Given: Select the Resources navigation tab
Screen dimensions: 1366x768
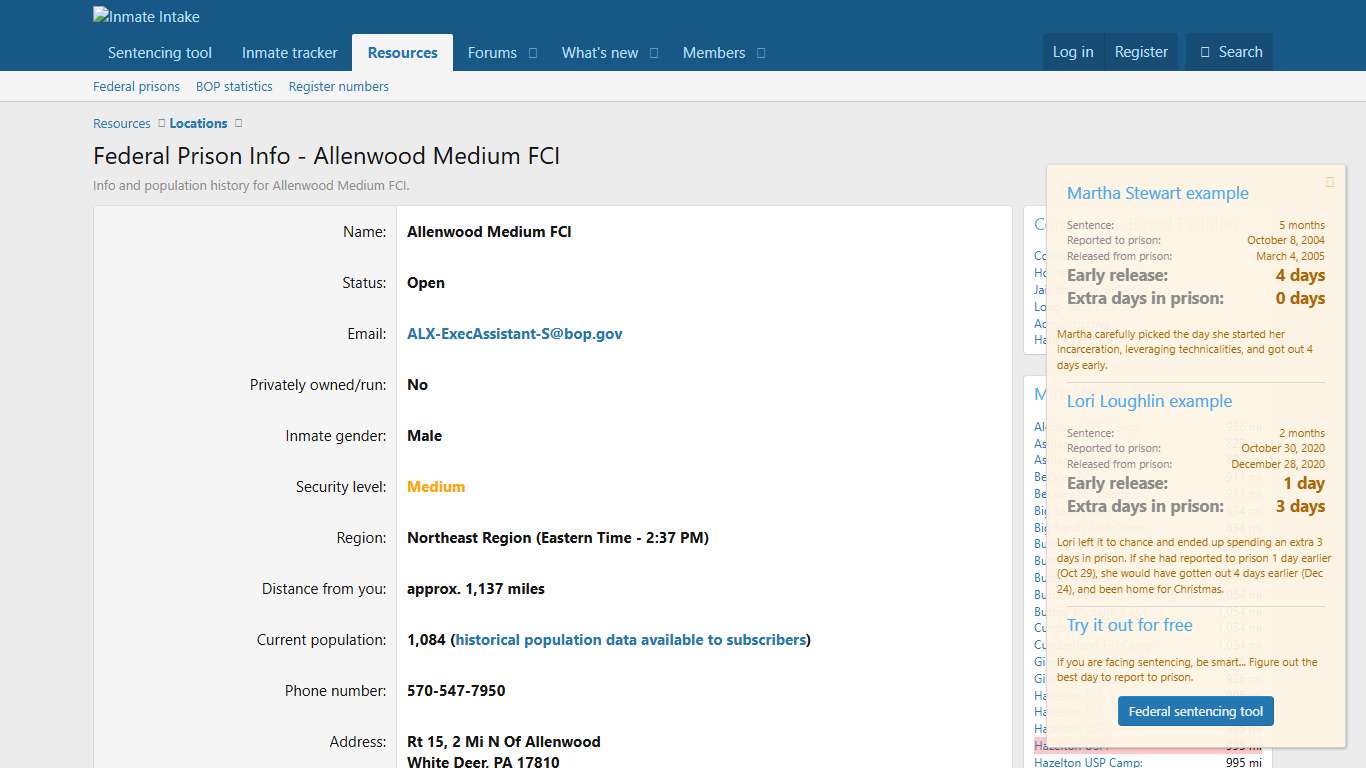Looking at the screenshot, I should pos(402,52).
